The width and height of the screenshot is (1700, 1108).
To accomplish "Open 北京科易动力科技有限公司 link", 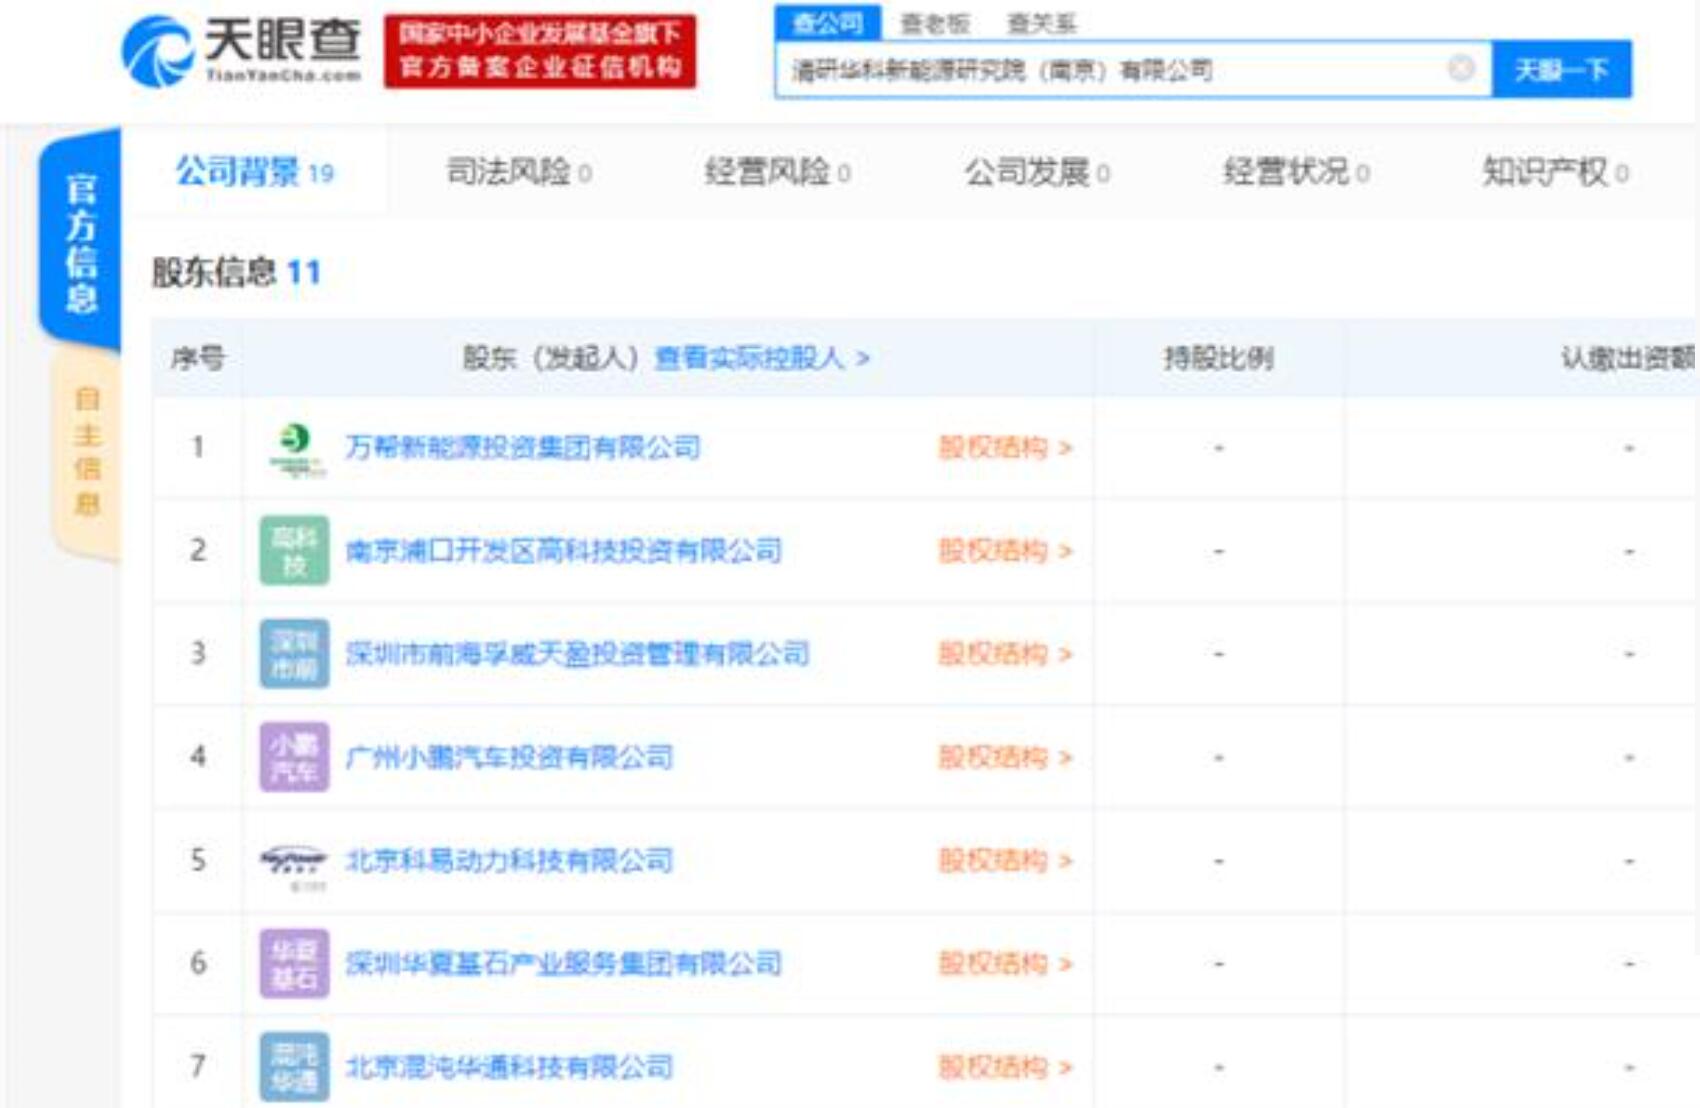I will tap(509, 860).
